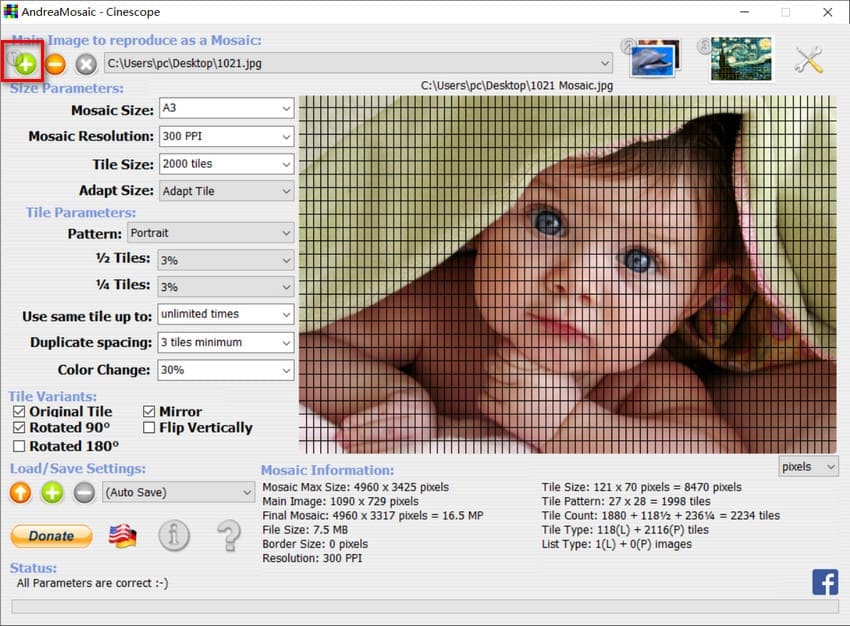Click the orange load settings arrow icon

point(21,493)
